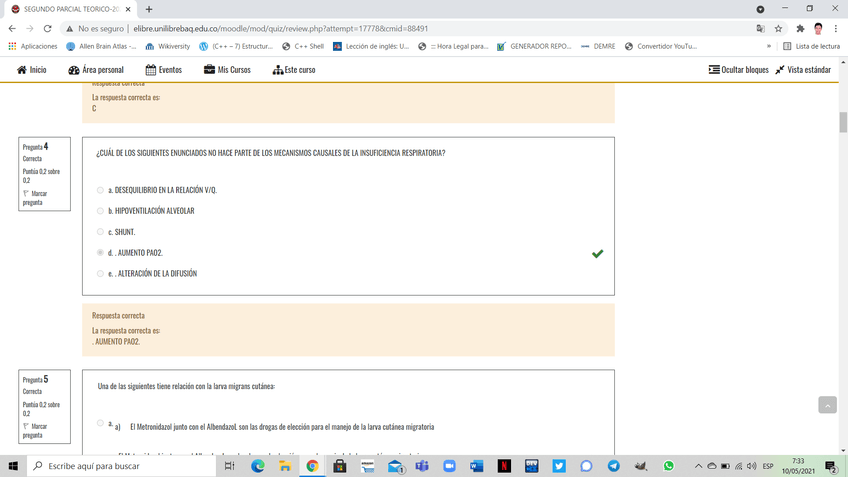Screen dimensions: 848x477
Task: Open the taskbar clock showing 10/05/2021
Action: point(798,466)
